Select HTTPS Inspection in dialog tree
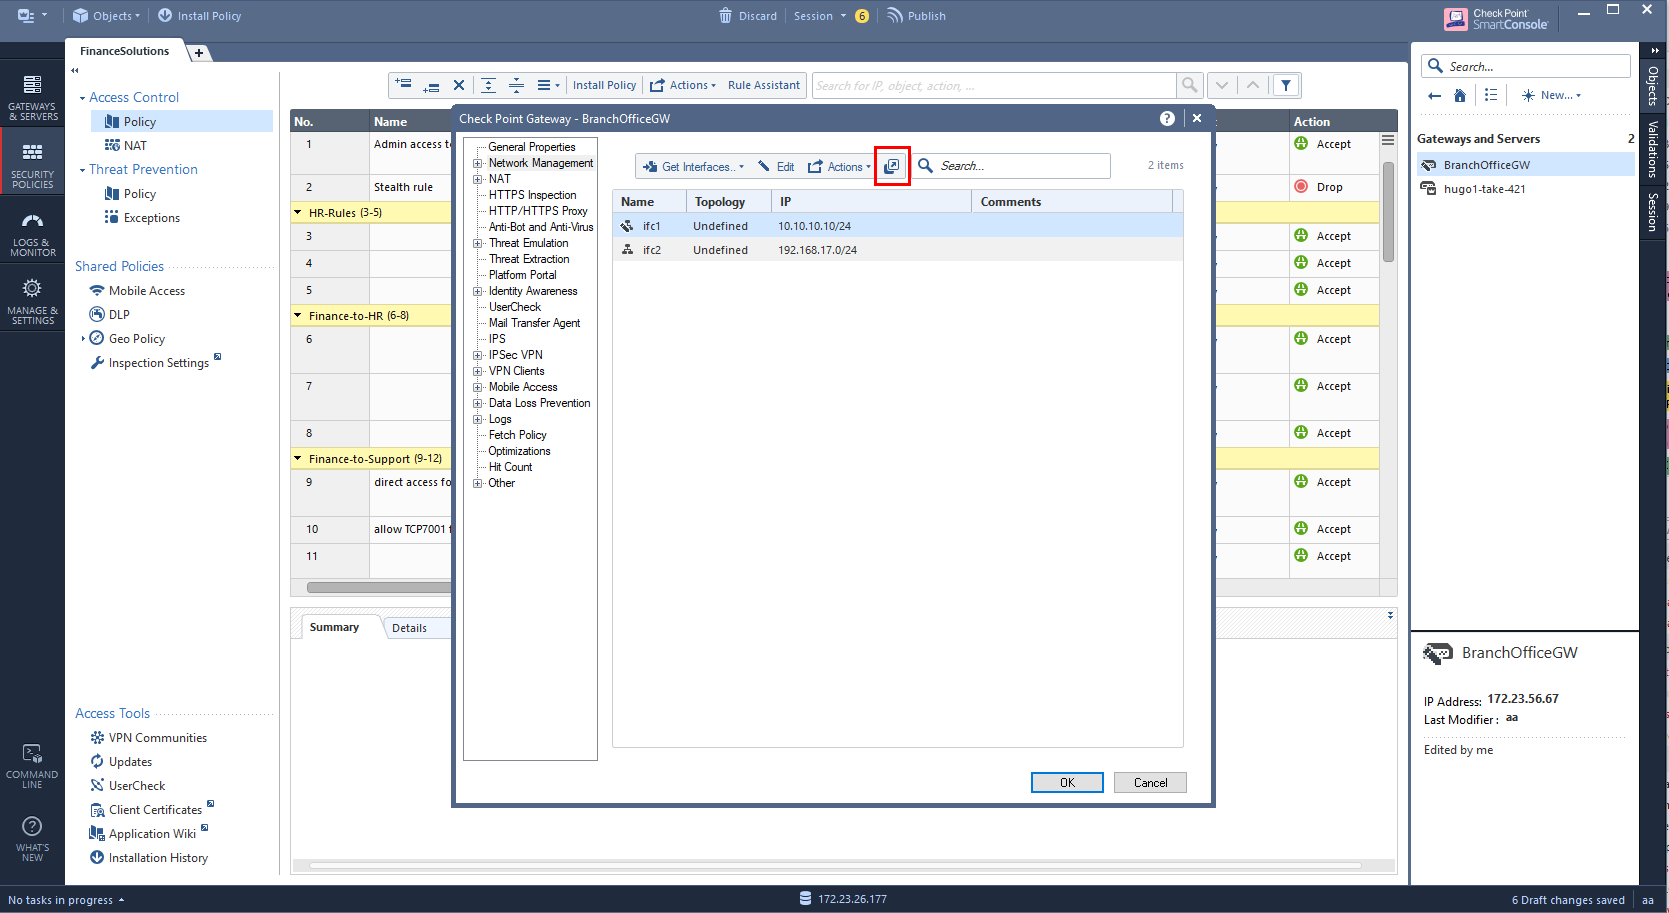 (x=532, y=195)
